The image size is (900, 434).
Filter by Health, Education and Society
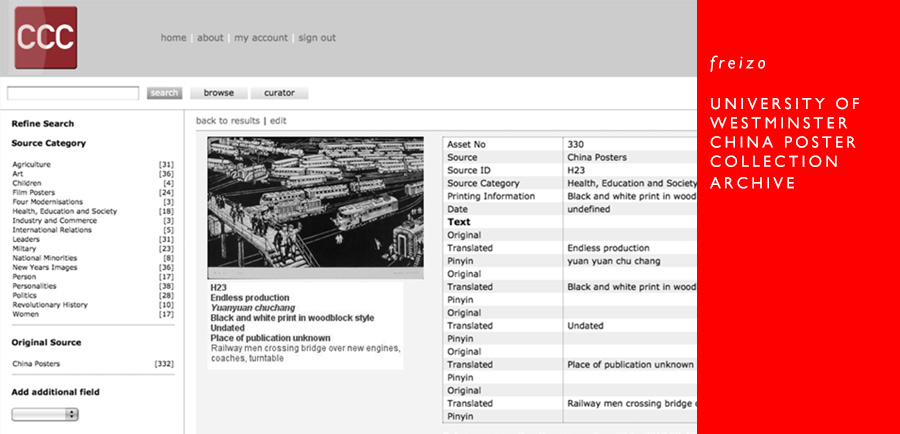64,211
